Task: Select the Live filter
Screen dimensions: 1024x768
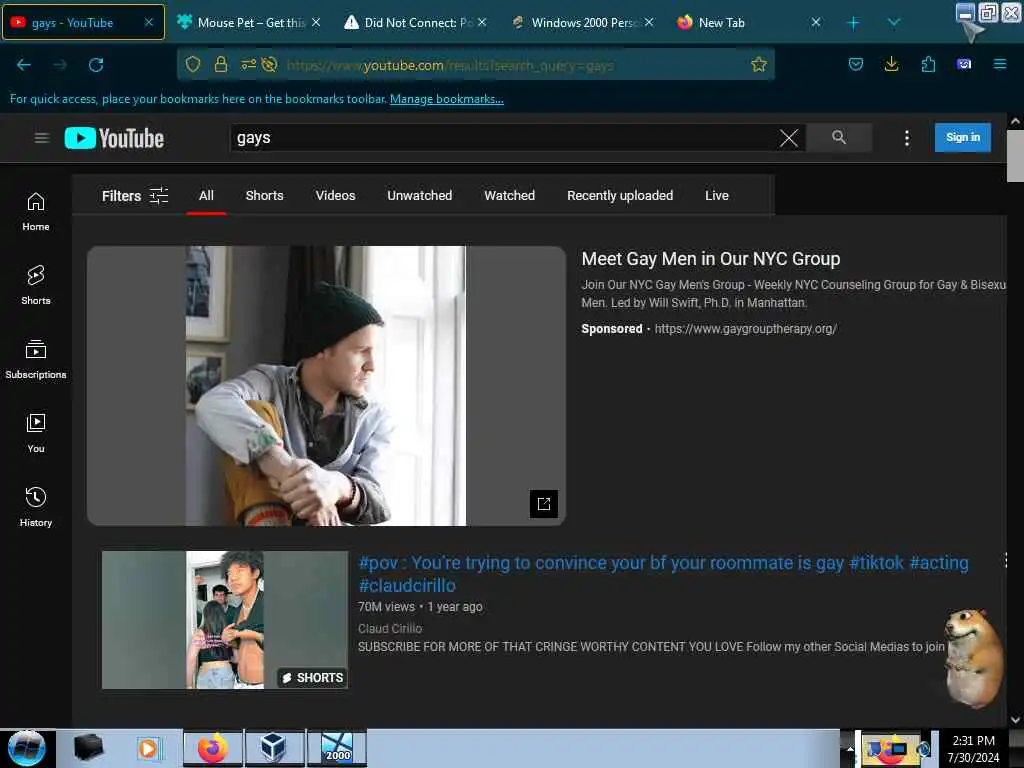Action: coord(716,195)
